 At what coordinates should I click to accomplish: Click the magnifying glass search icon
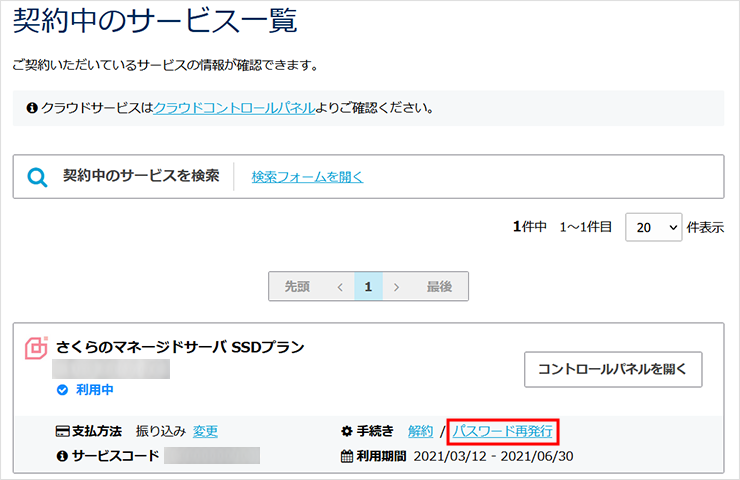click(x=37, y=177)
